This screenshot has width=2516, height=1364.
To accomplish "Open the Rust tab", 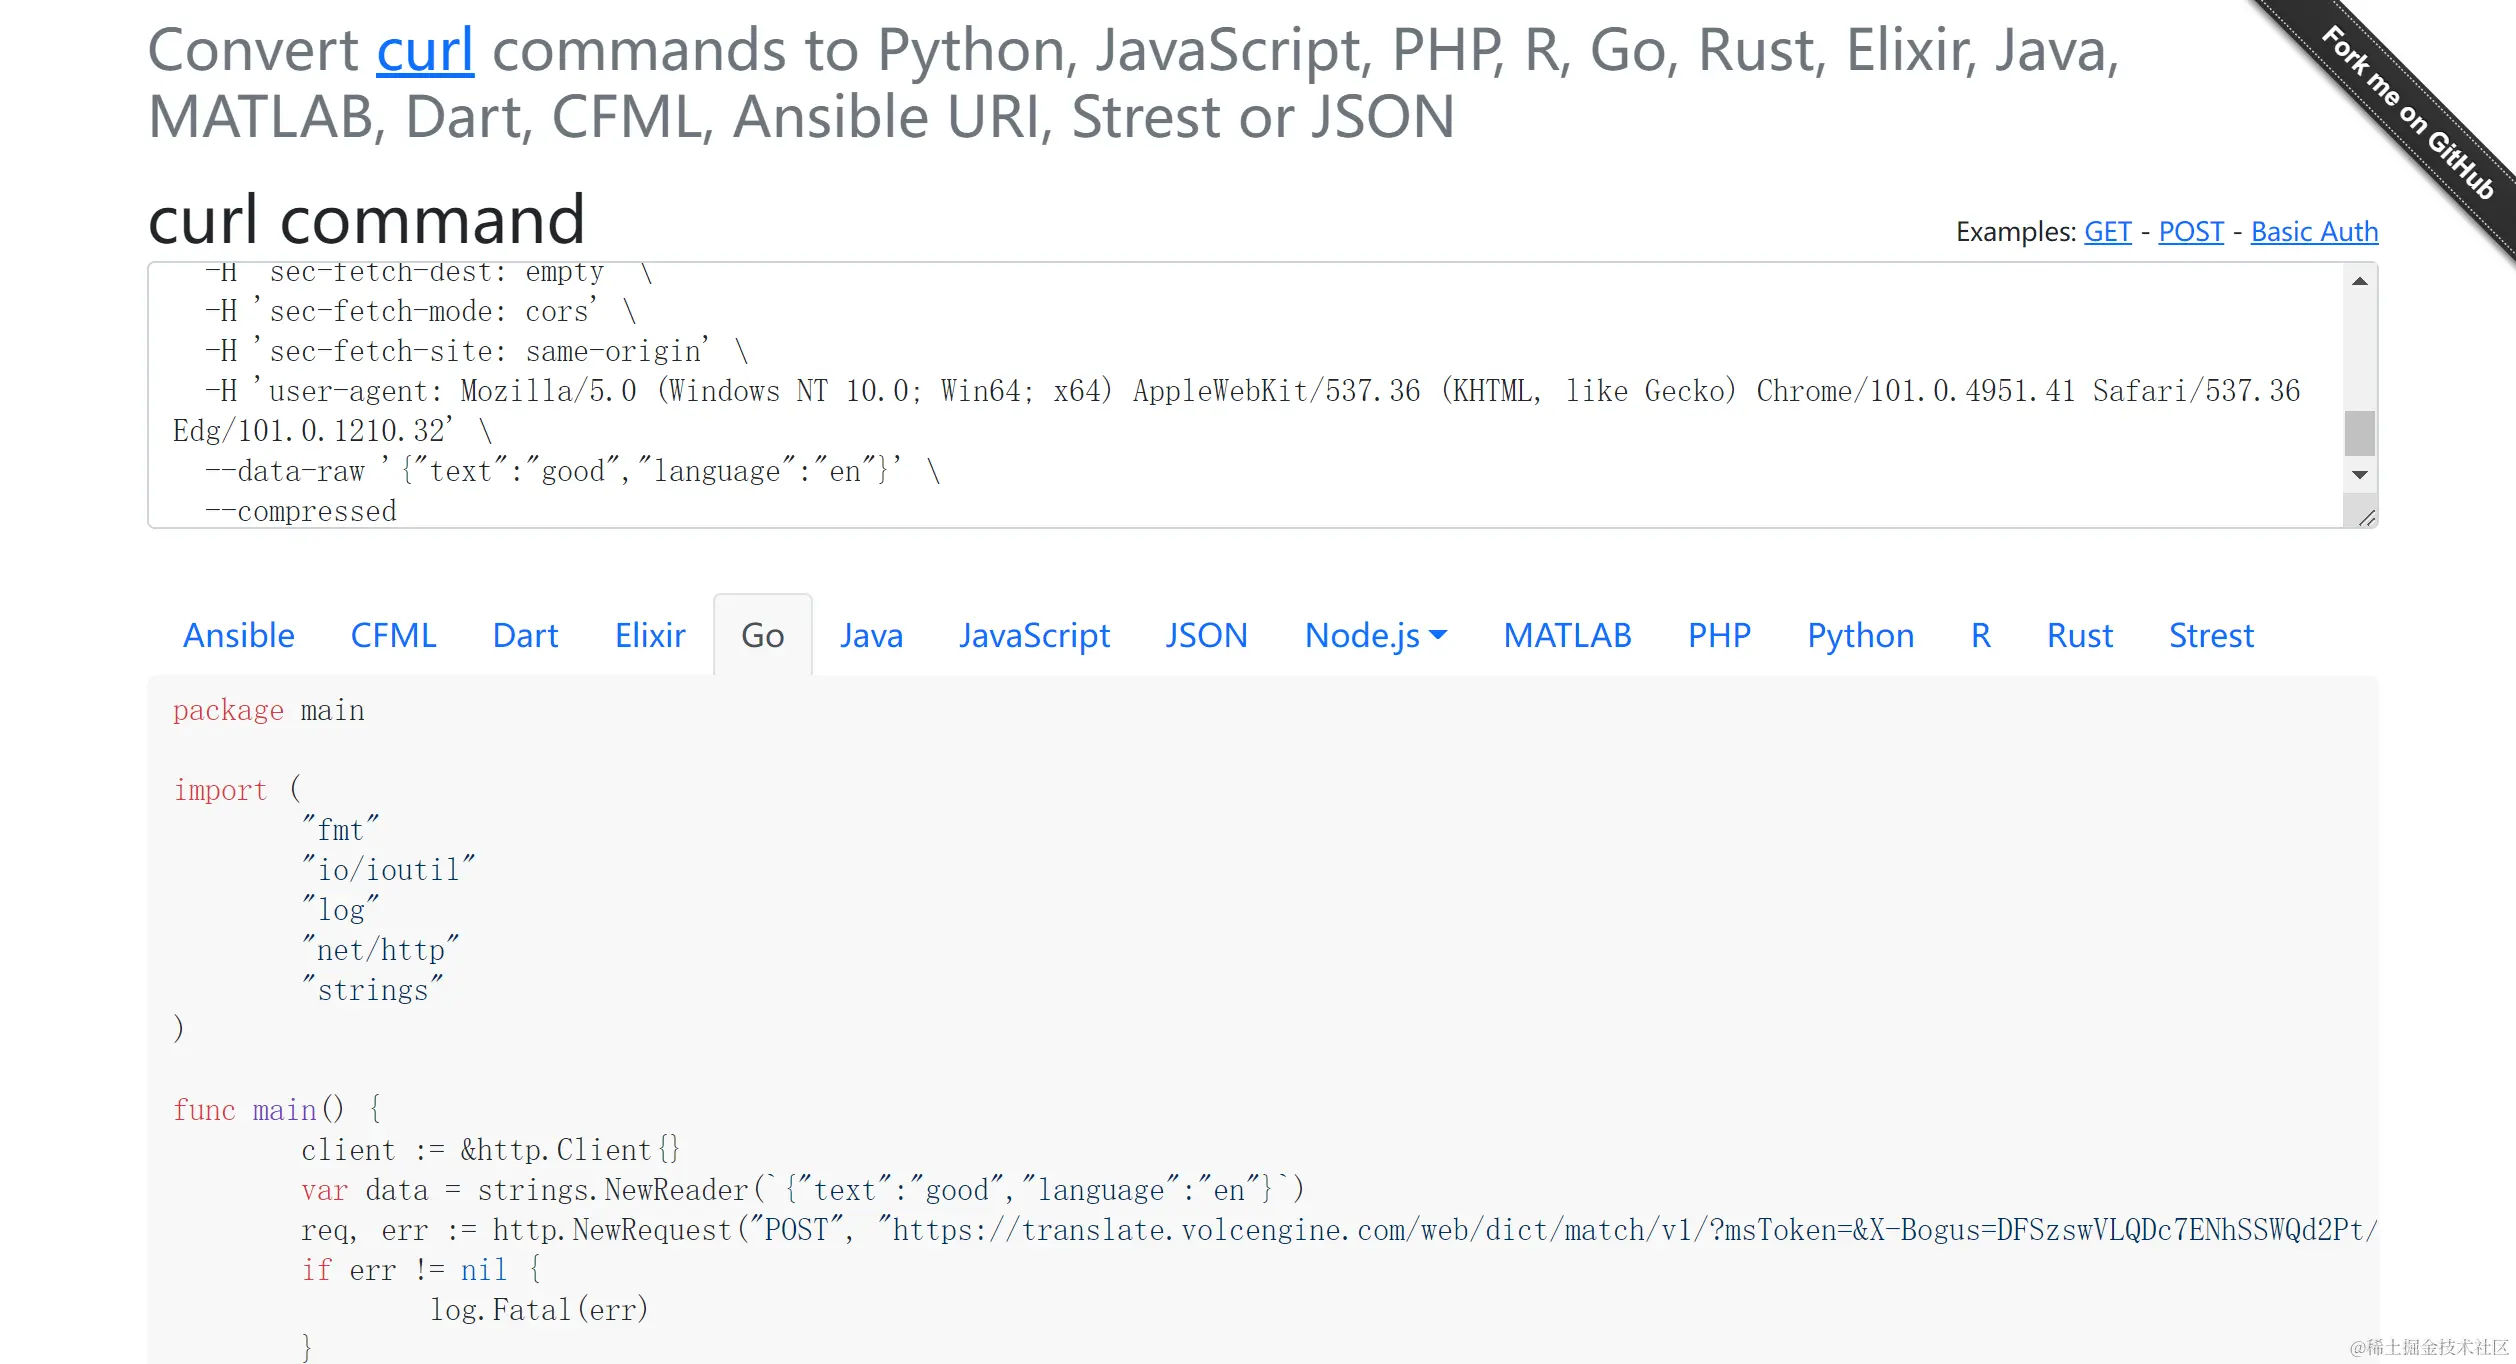I will [2079, 636].
